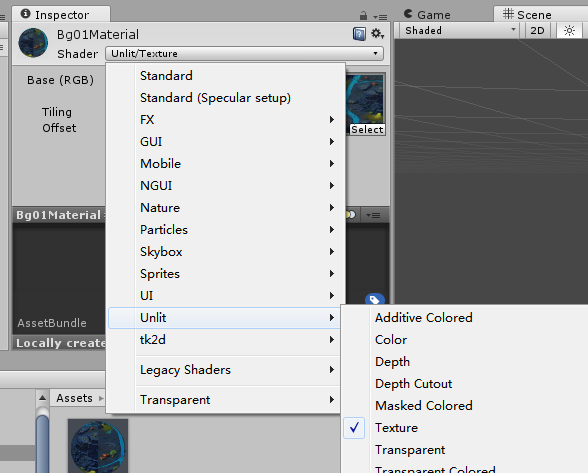Open the Shaded draw mode dropdown
Image resolution: width=588 pixels, height=473 pixels.
point(459,30)
